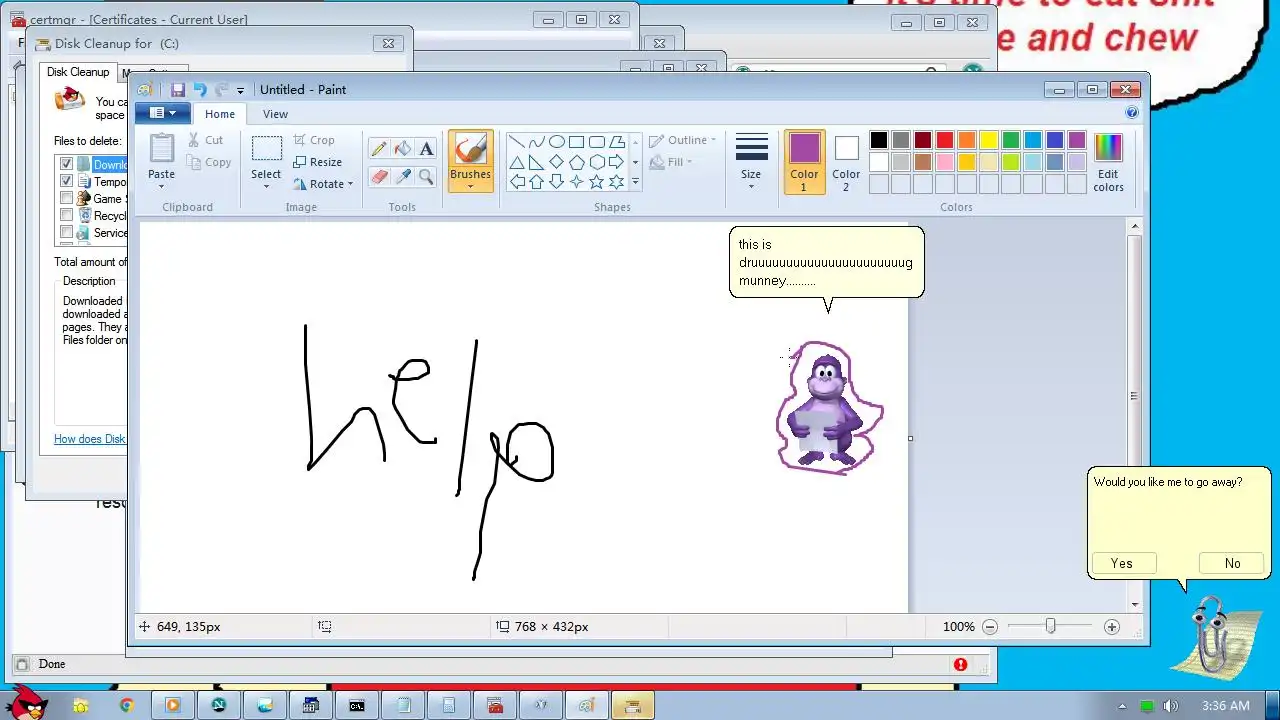Open Customize Quick Access Toolbar dropdown
The width and height of the screenshot is (1280, 720).
click(x=240, y=91)
